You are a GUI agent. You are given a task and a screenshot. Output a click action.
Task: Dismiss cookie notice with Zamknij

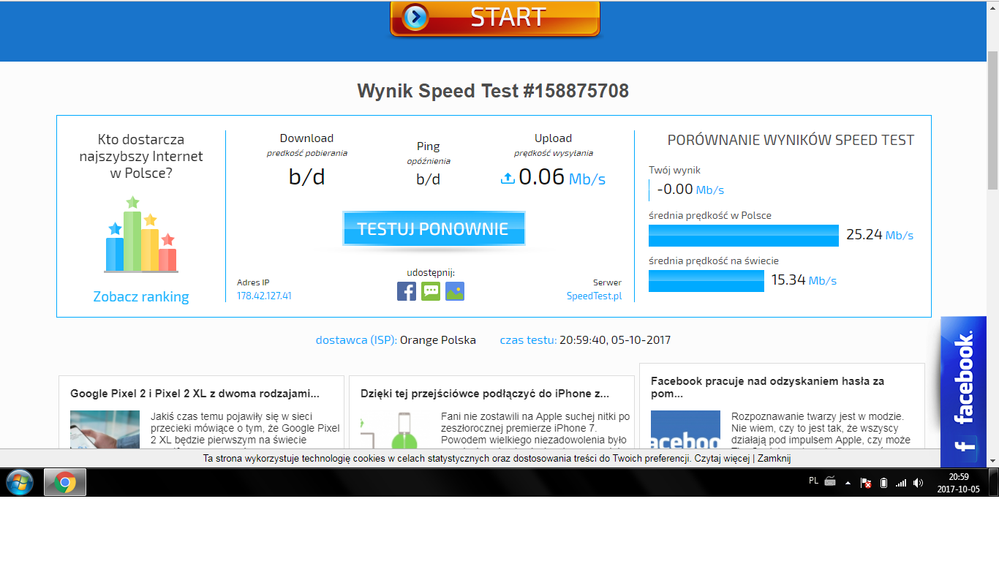pos(773,458)
